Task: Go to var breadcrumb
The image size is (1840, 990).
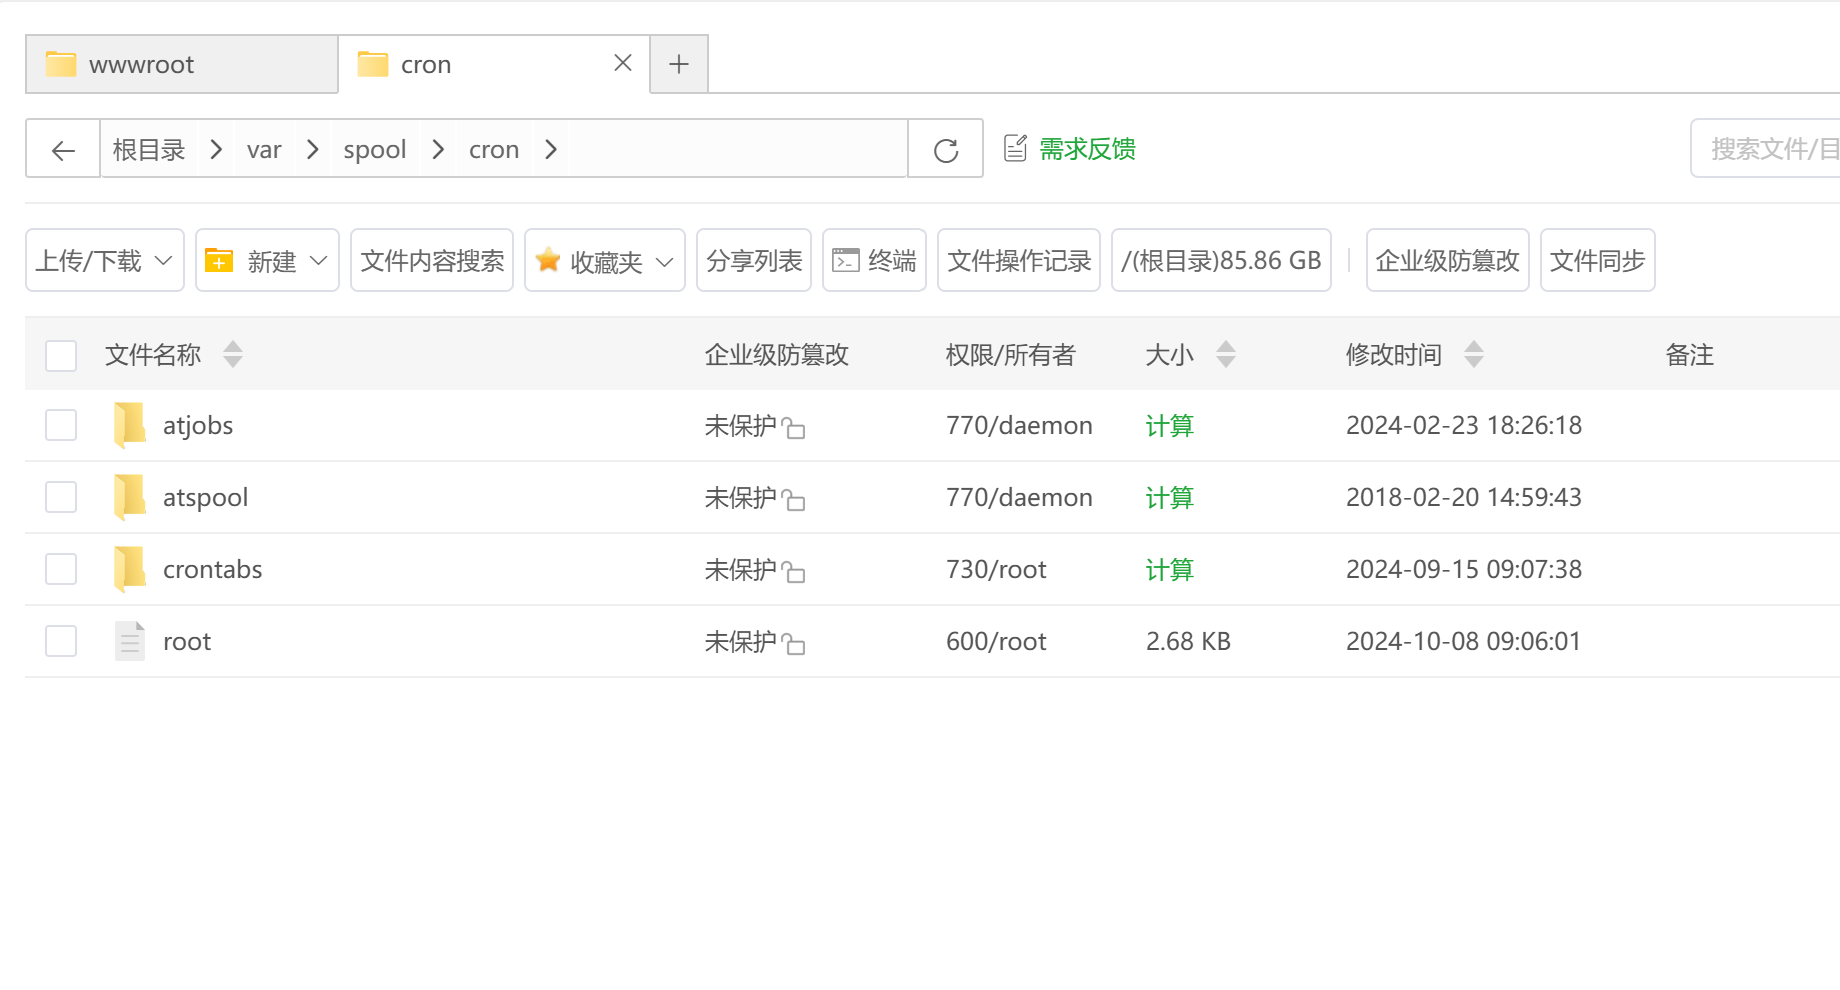Action: [x=264, y=150]
